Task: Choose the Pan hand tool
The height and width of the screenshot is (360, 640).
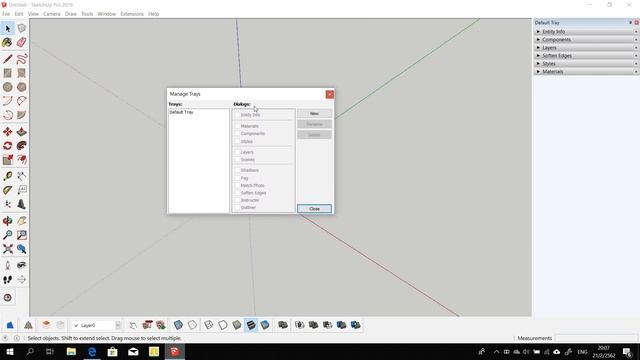Action: 22,221
